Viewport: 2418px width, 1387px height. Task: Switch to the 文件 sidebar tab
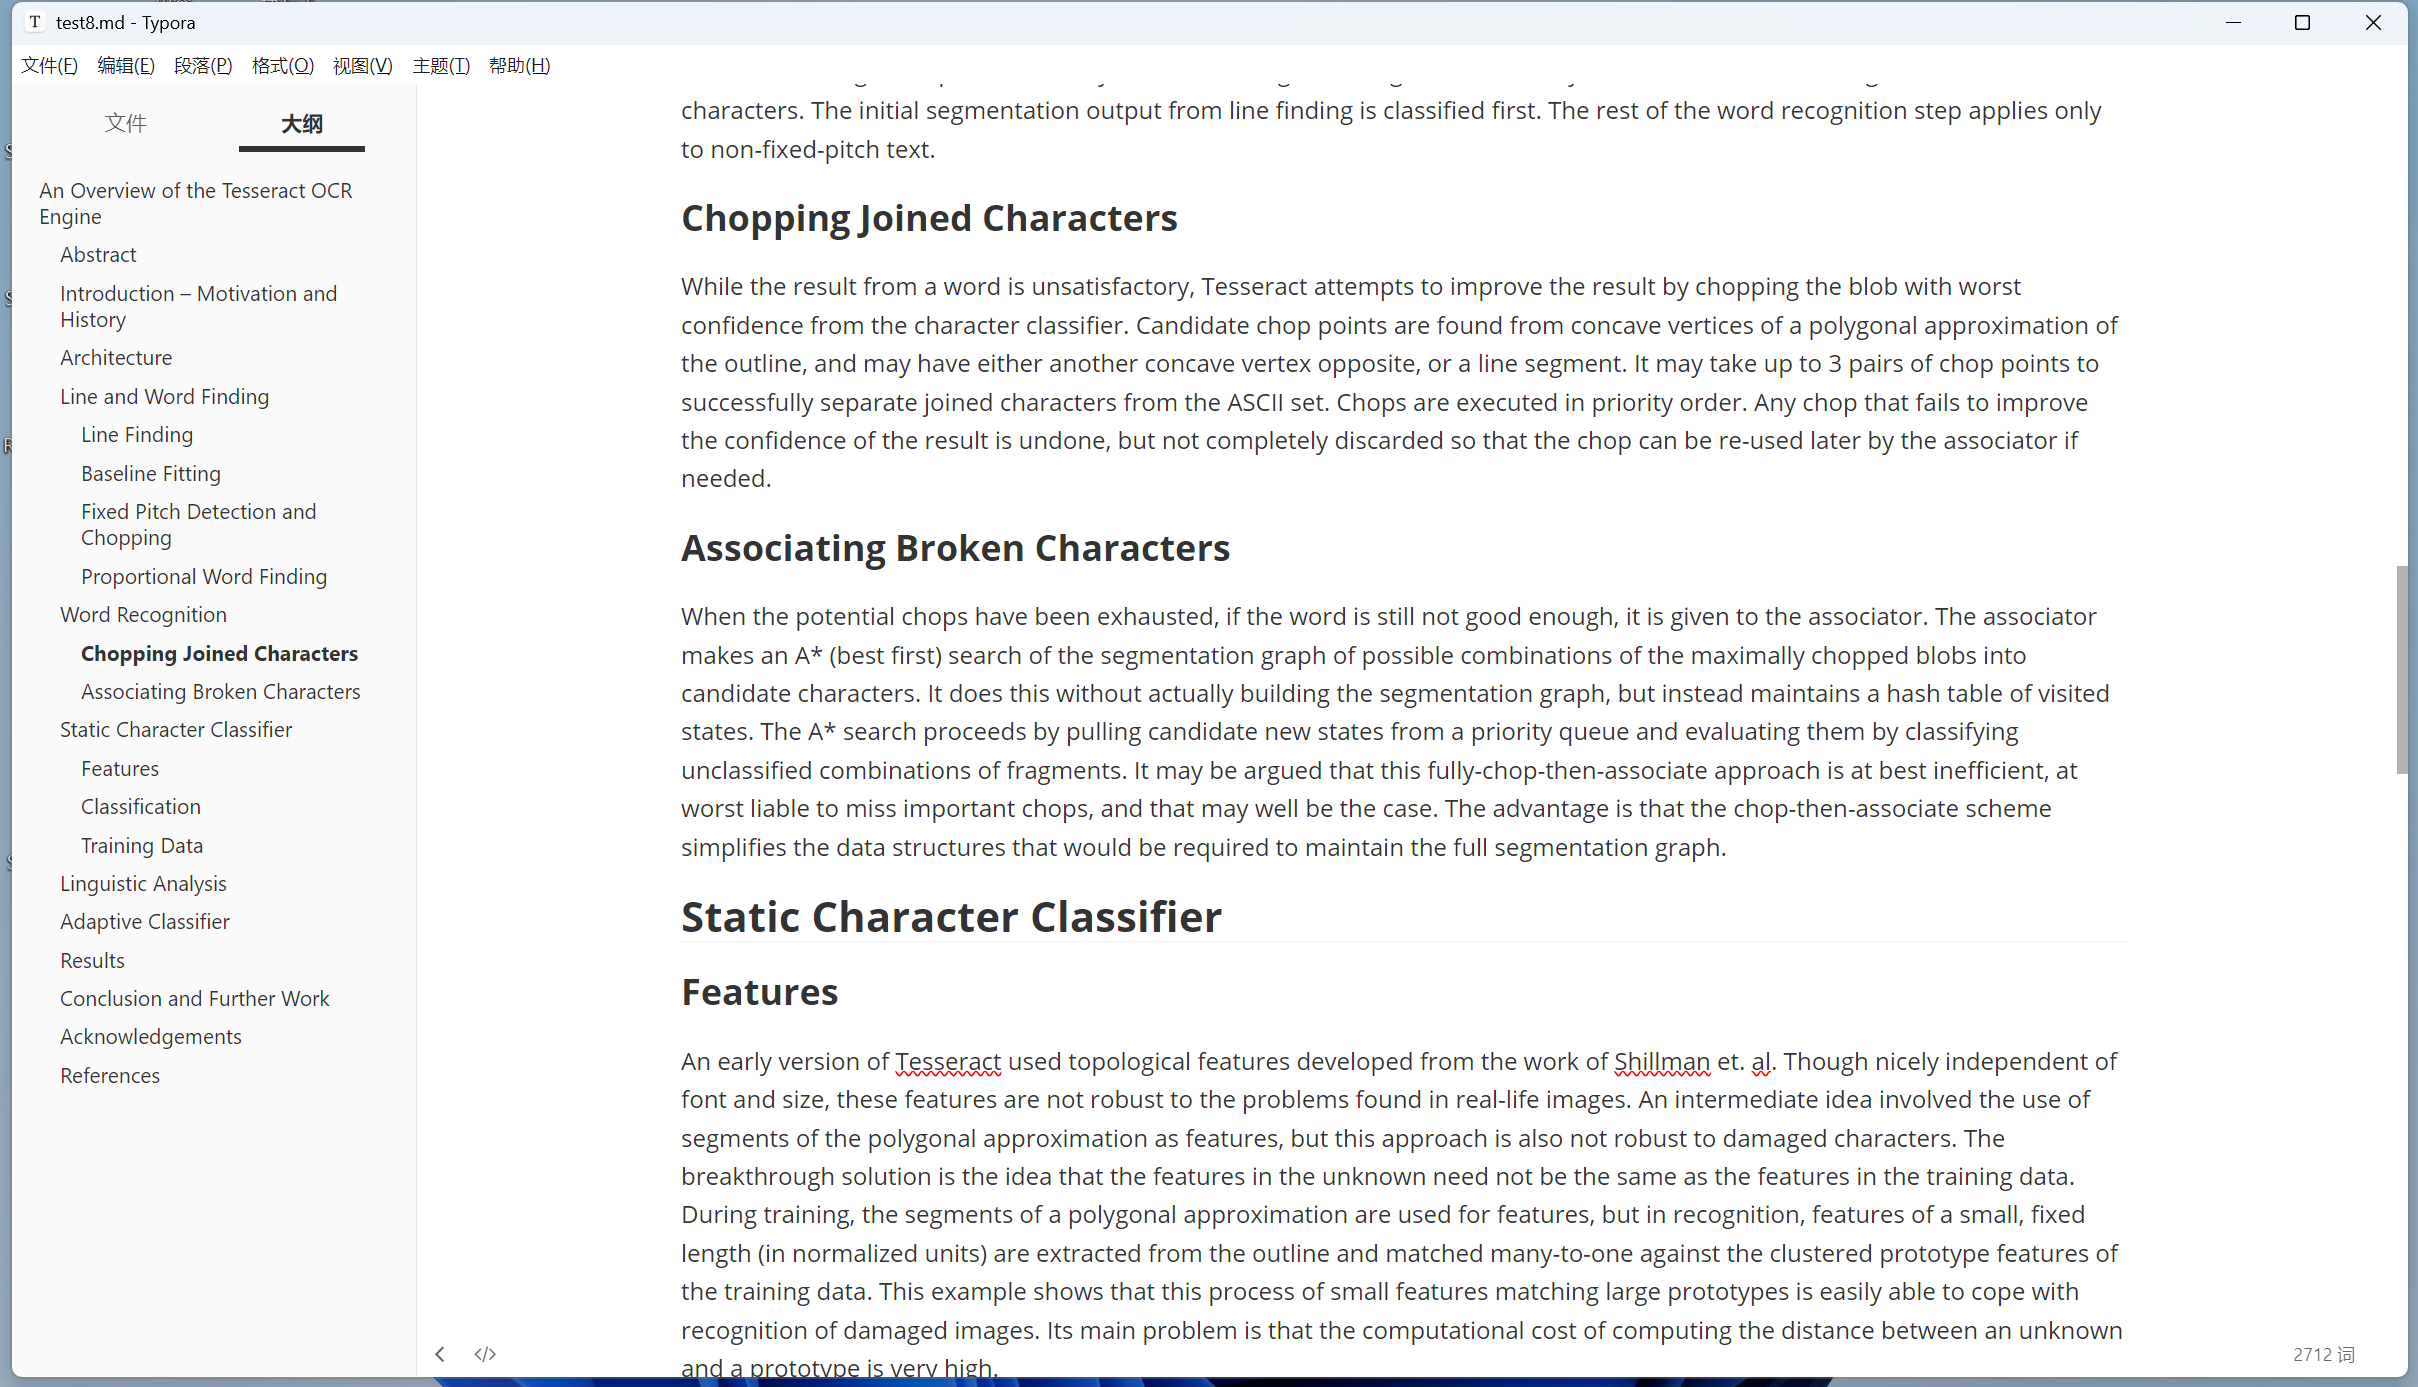tap(125, 122)
